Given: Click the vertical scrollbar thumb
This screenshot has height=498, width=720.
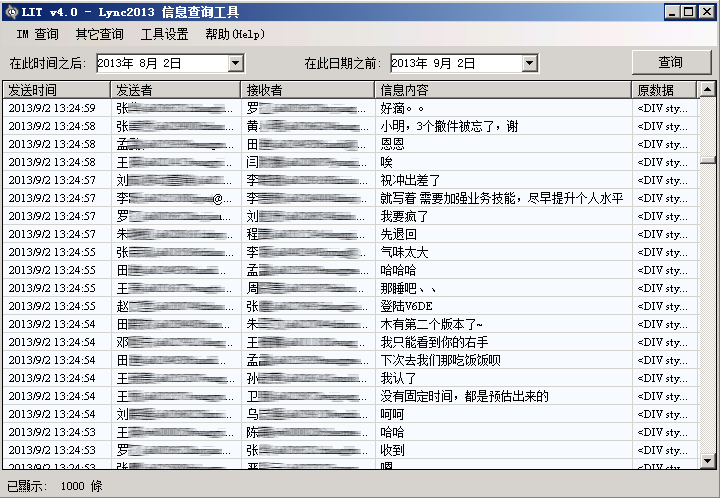Looking at the screenshot, I should [x=708, y=157].
